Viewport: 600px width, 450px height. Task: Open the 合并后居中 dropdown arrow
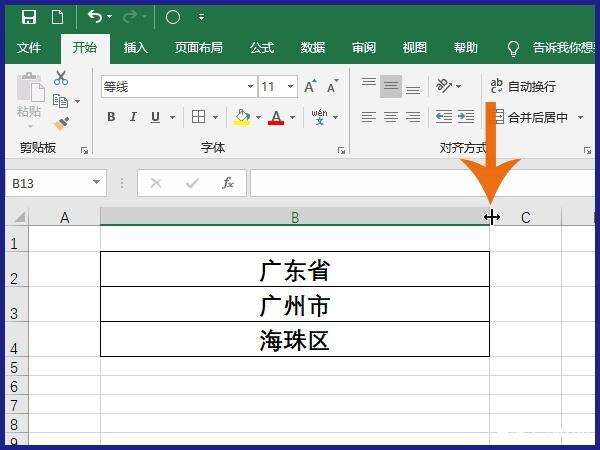580,117
